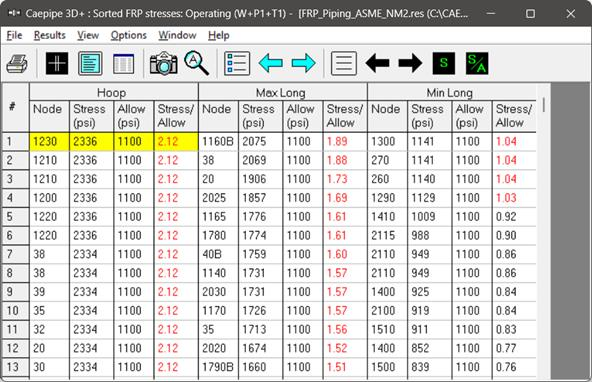This screenshot has width=592, height=382.
Task: Click the black right arrow icon
Action: [x=410, y=63]
